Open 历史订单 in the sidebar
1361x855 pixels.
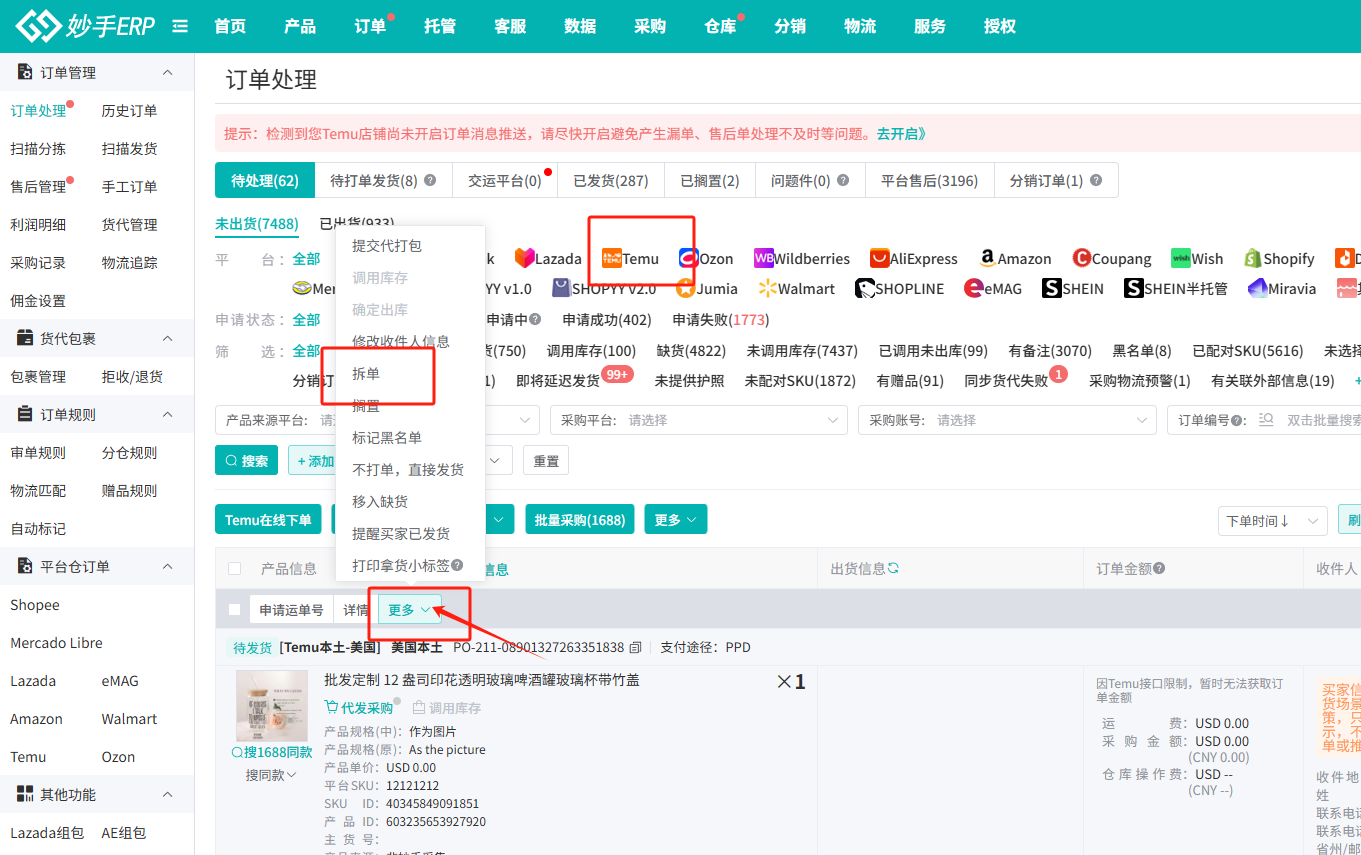(129, 111)
